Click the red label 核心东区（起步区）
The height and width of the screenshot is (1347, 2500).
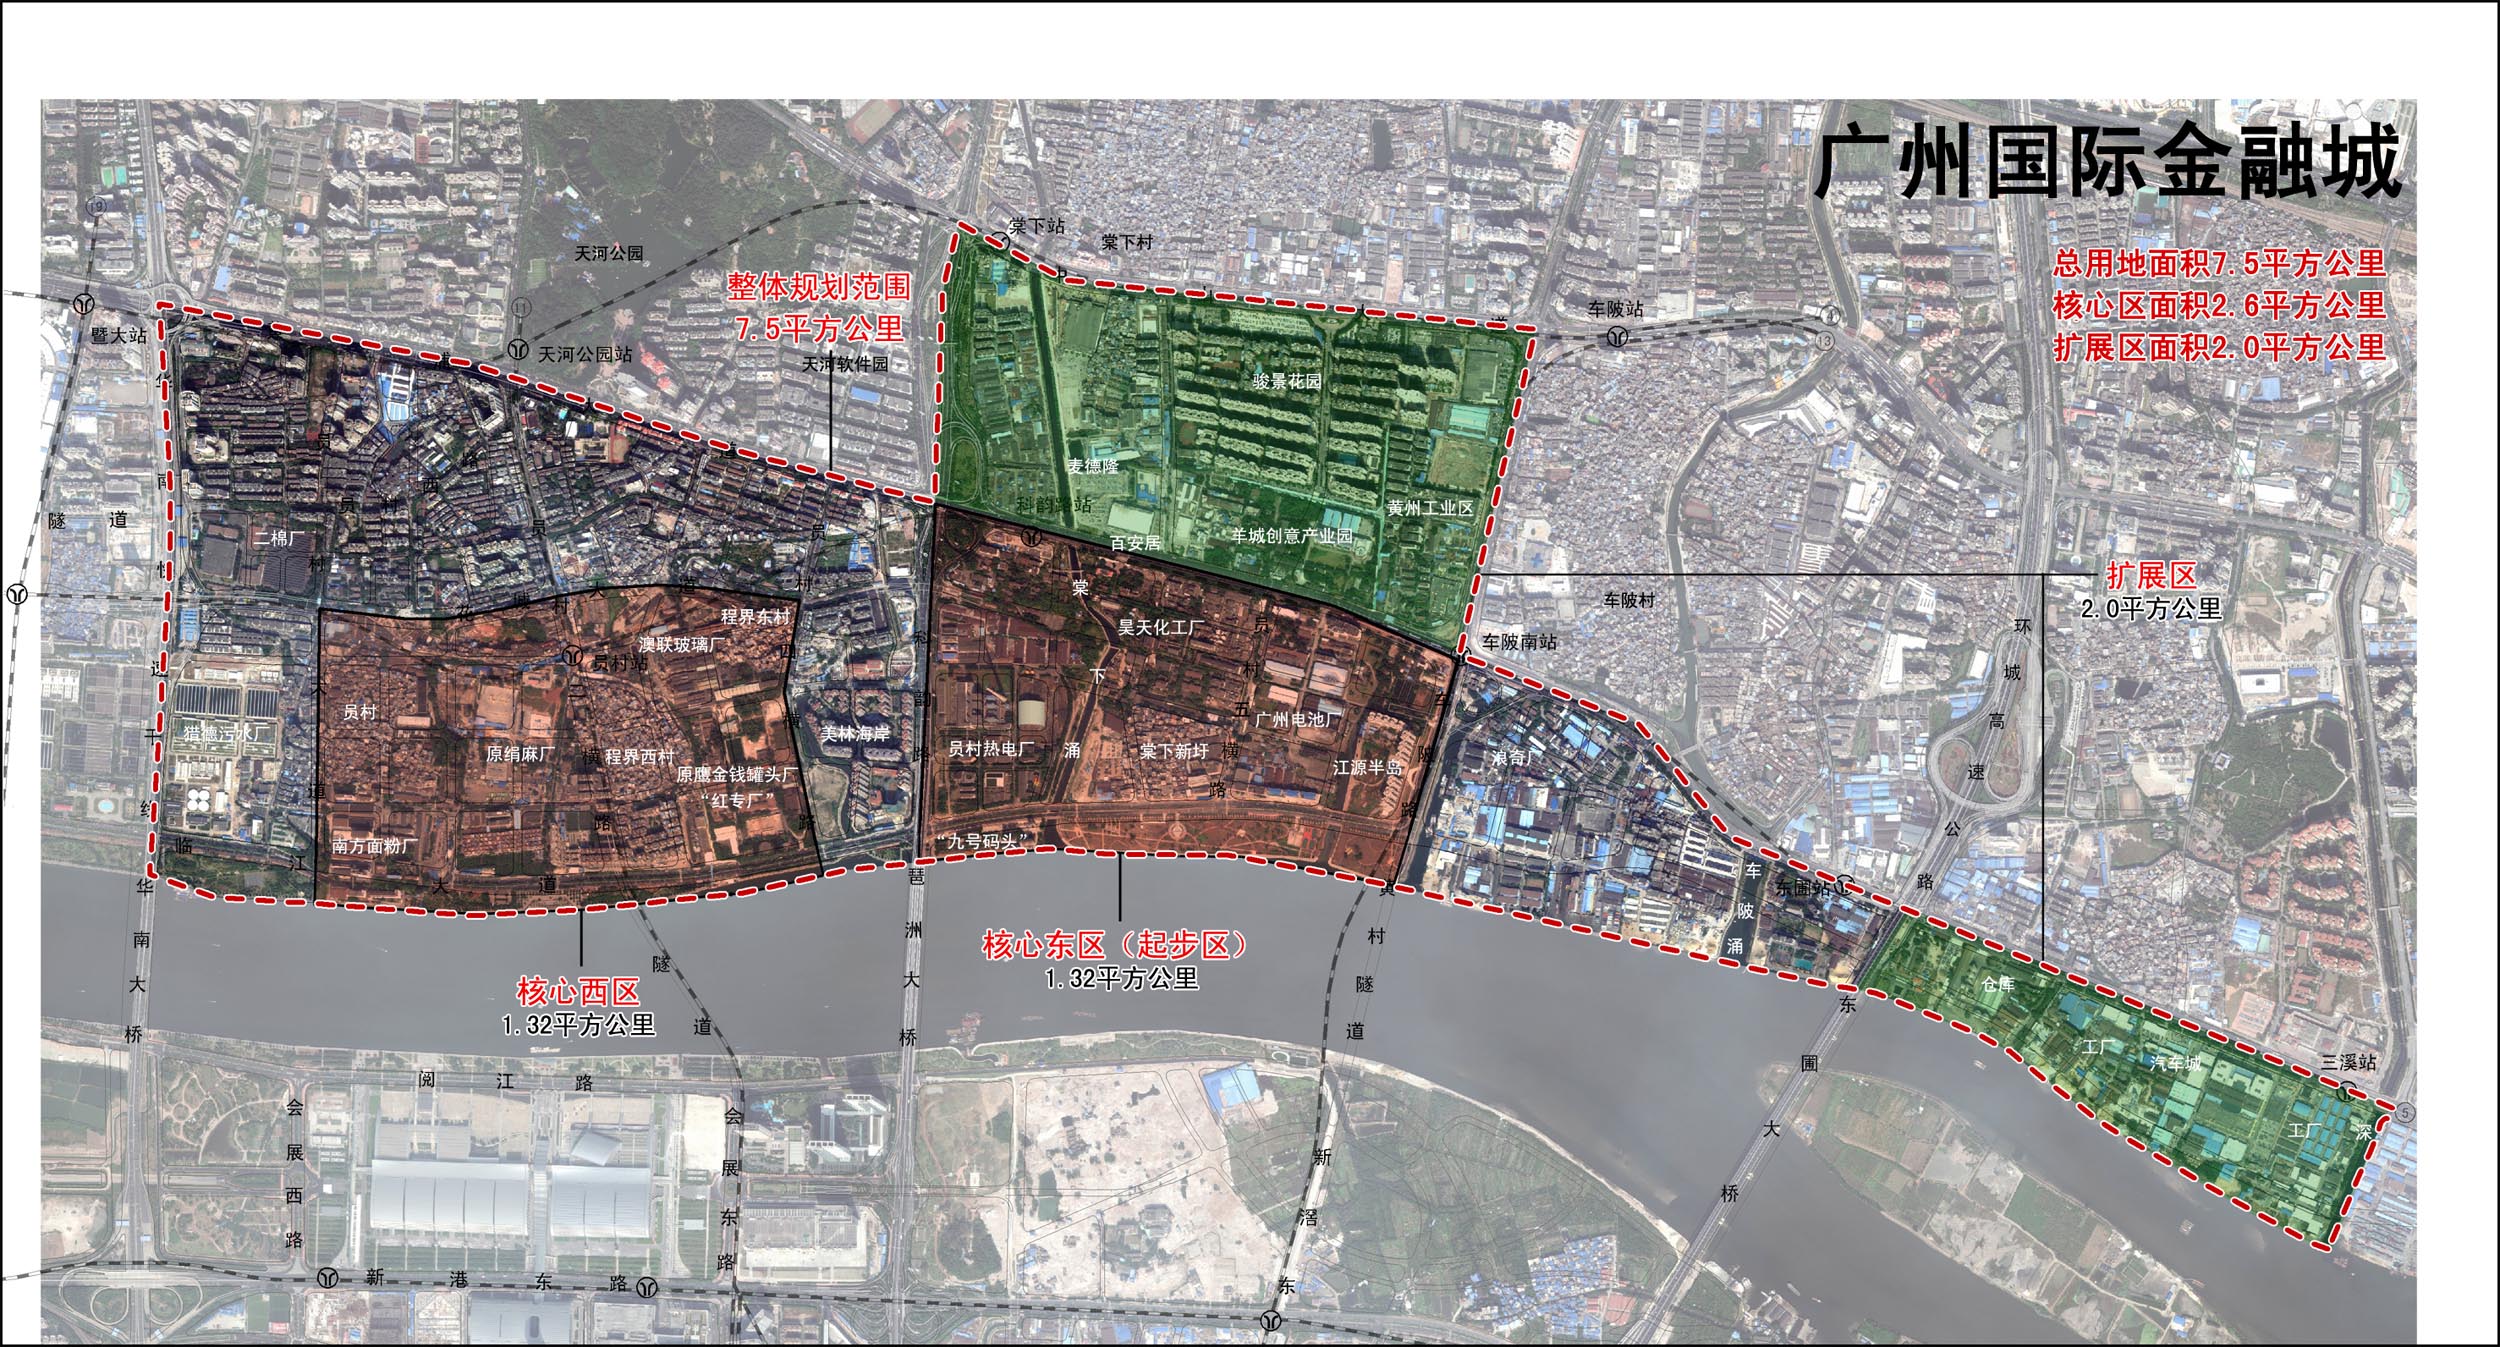click(1118, 944)
